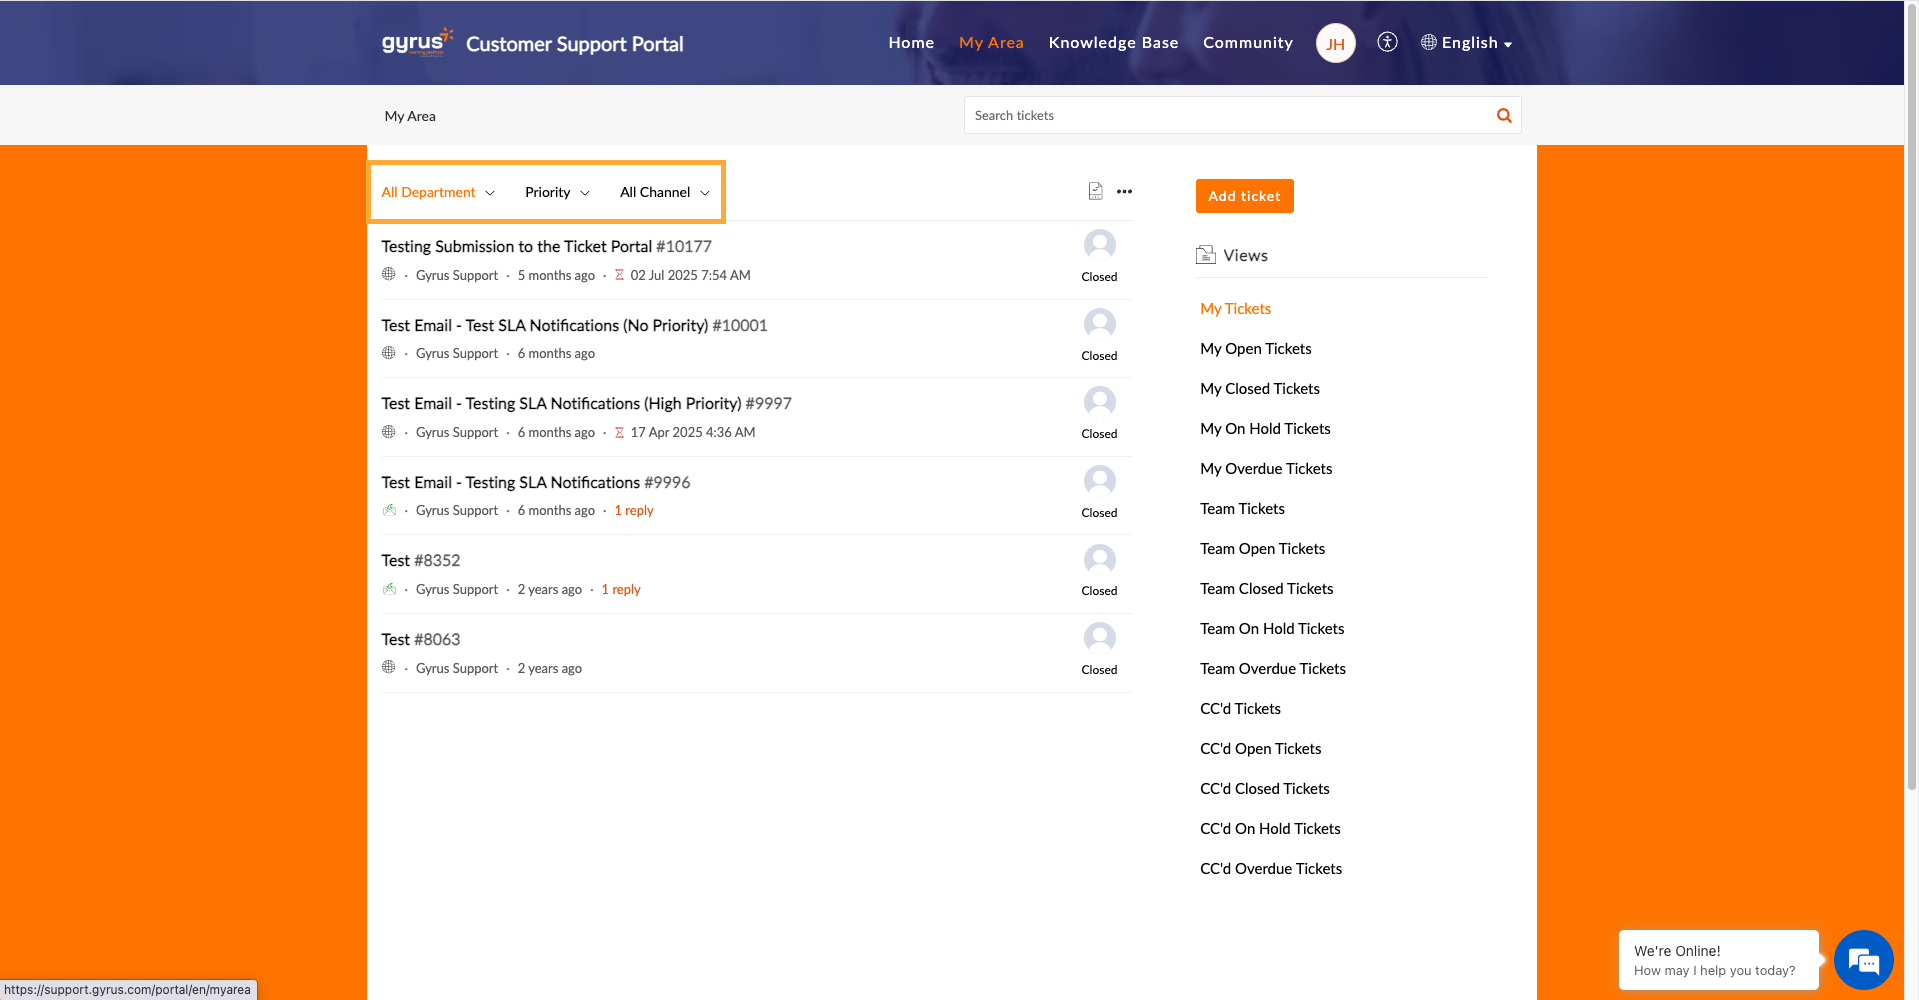Click assignee avatar on ticket #8063
Screen dimensions: 1919x1000
[1099, 638]
